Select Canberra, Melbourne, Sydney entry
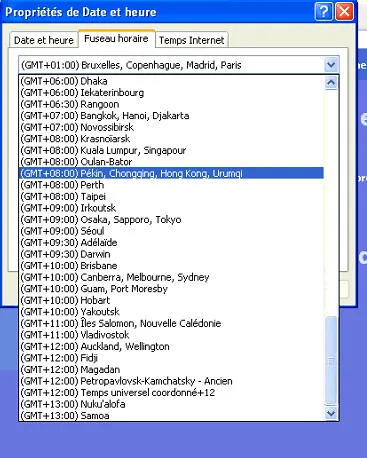Image resolution: width=367 pixels, height=458 pixels. [171, 277]
